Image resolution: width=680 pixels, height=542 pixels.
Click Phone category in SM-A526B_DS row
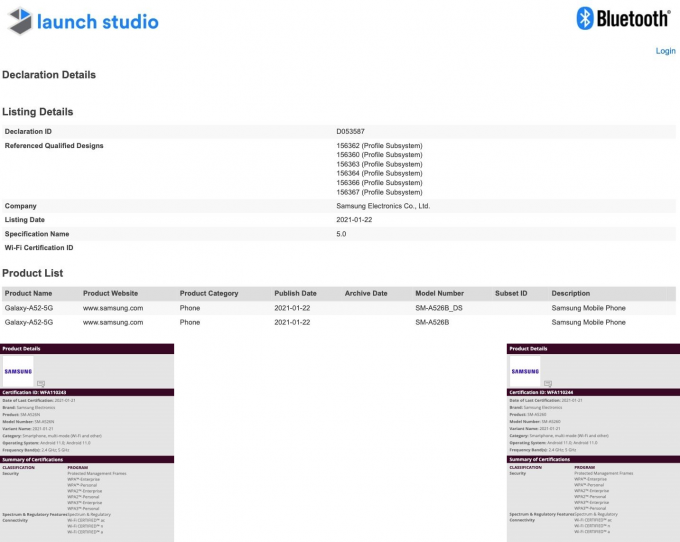(190, 308)
